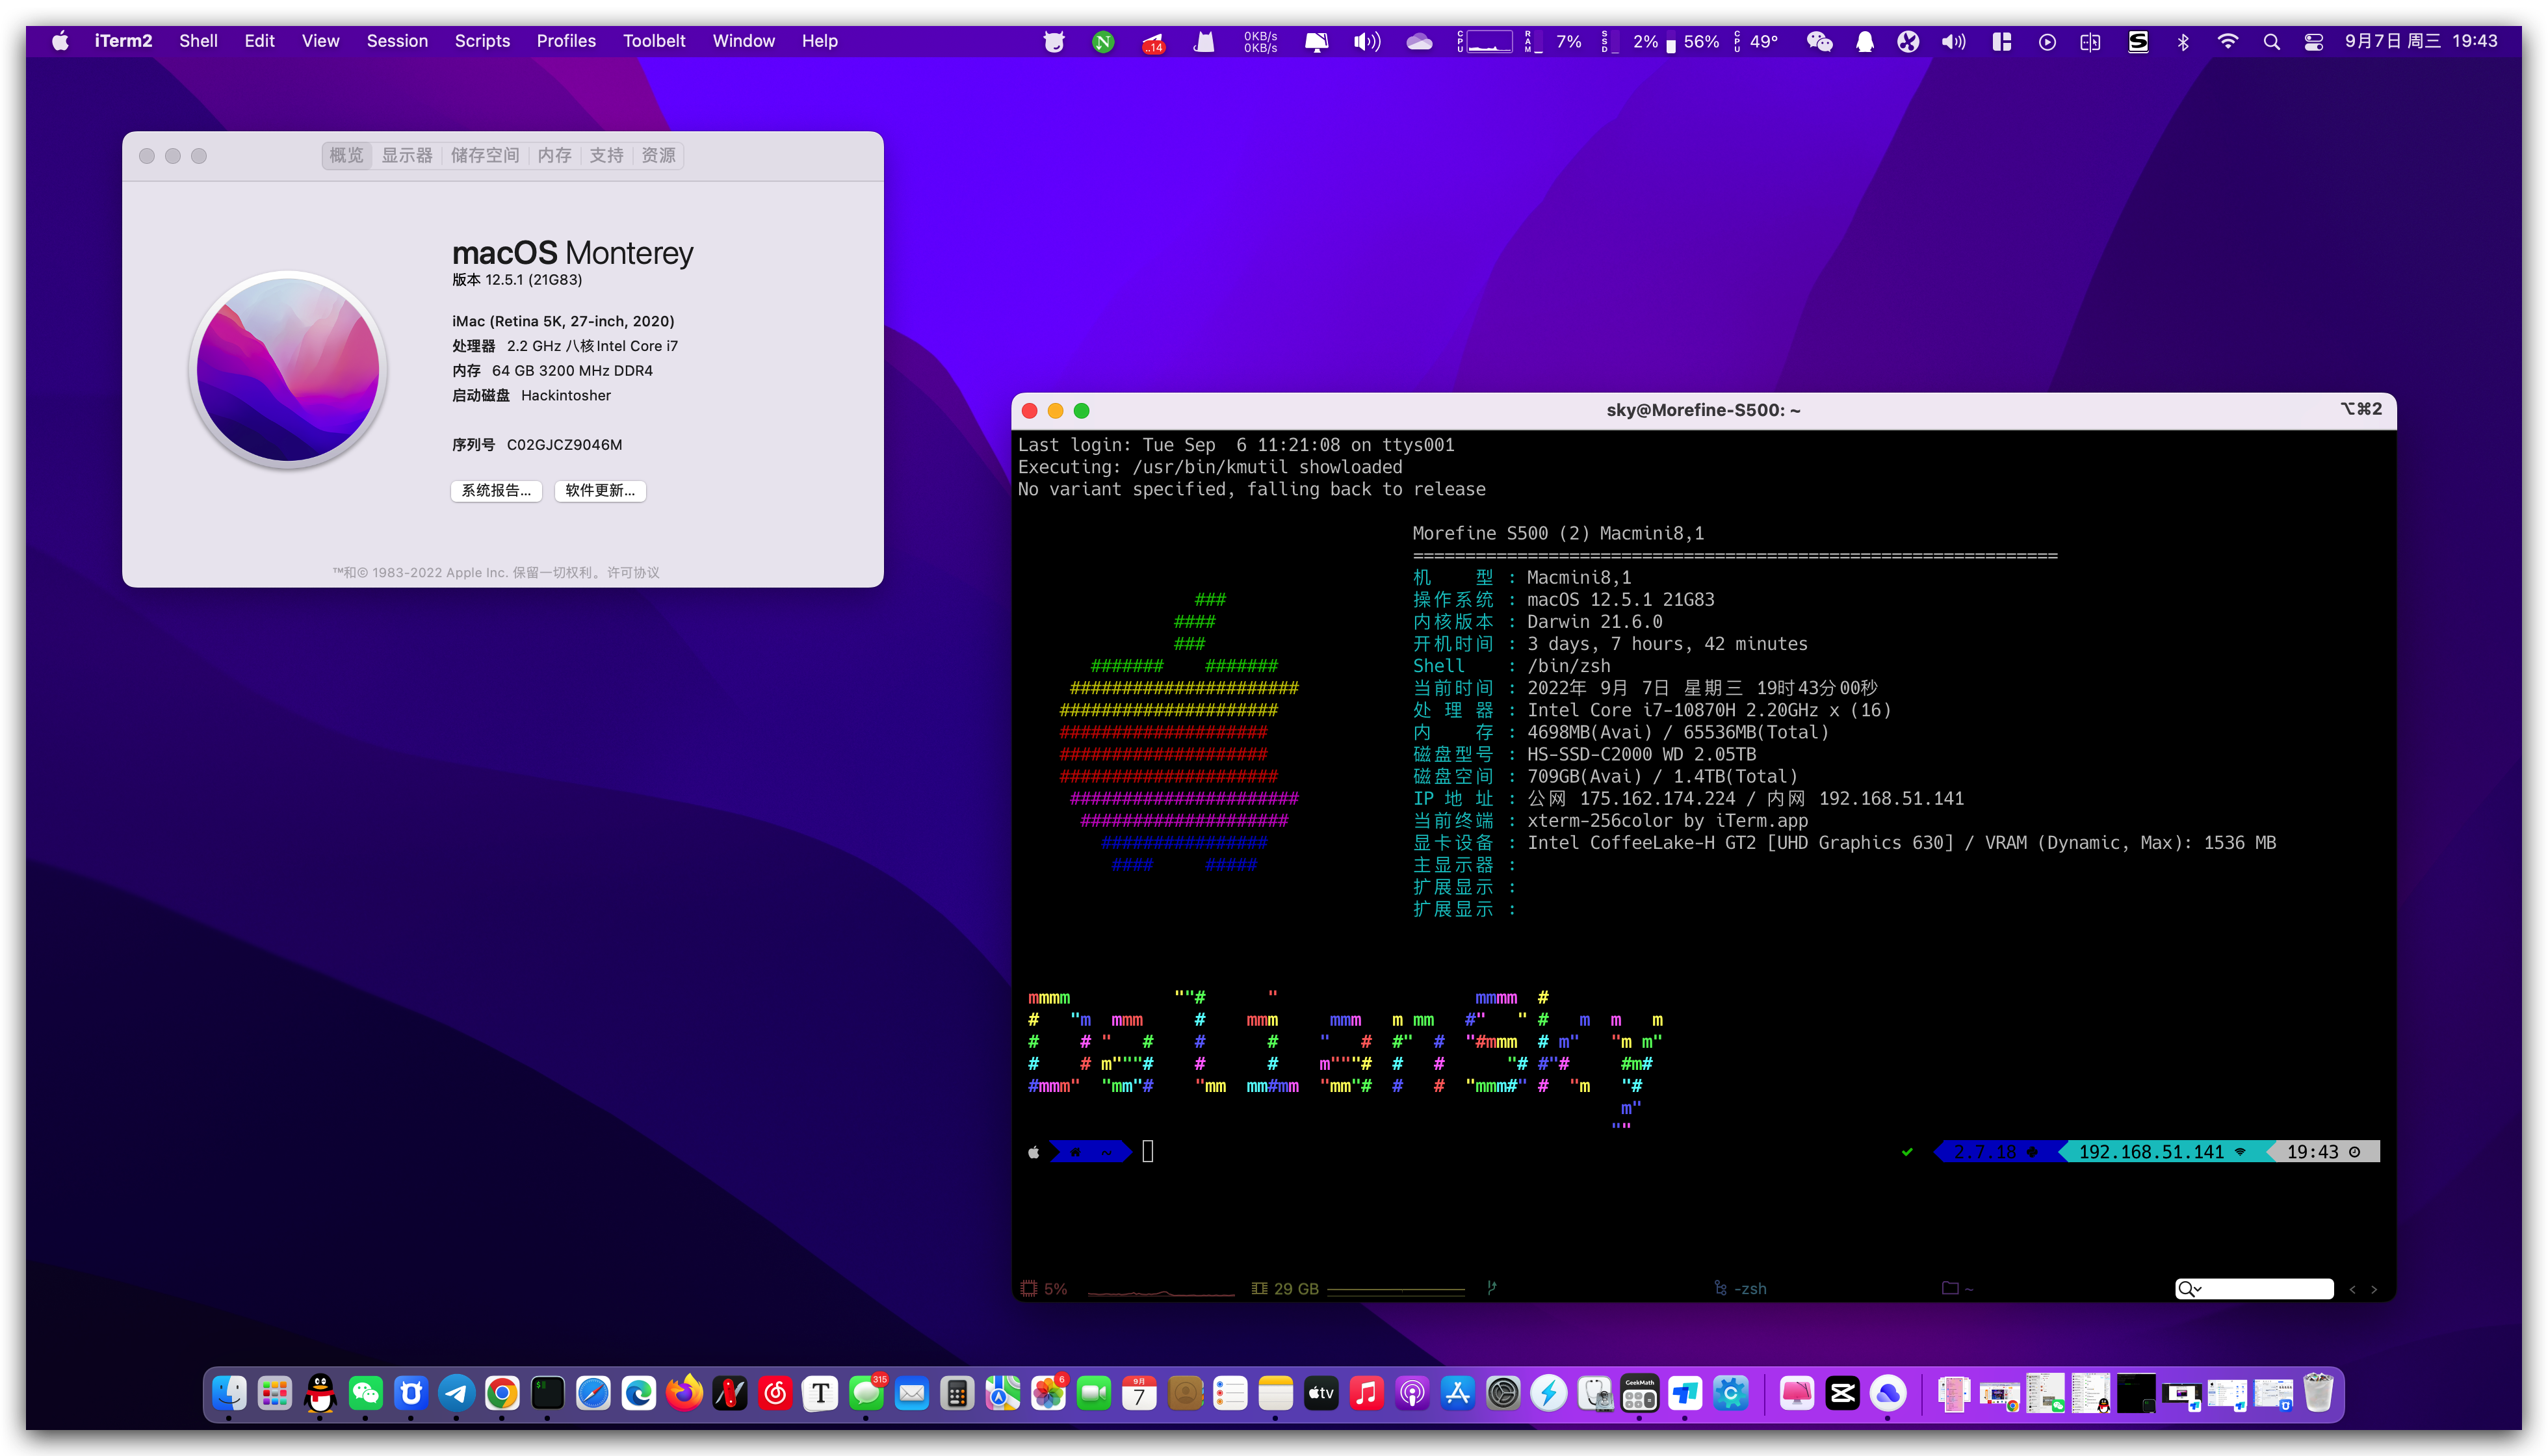Open Apple TV in the Dock
Screen dimensions: 2548x1456
click(1321, 1393)
